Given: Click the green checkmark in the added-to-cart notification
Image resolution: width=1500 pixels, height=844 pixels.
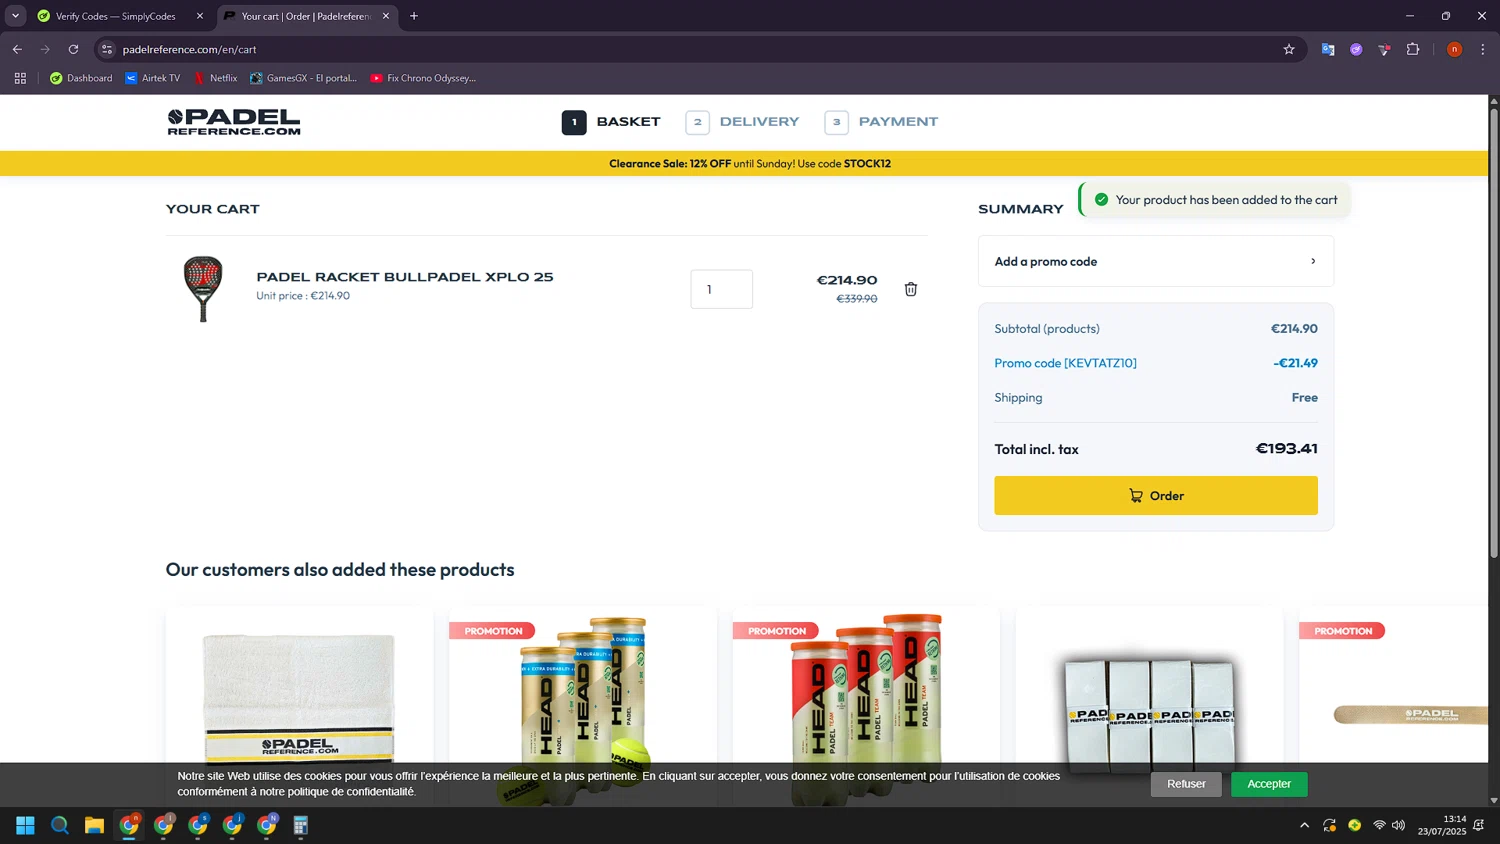Looking at the screenshot, I should point(1100,199).
